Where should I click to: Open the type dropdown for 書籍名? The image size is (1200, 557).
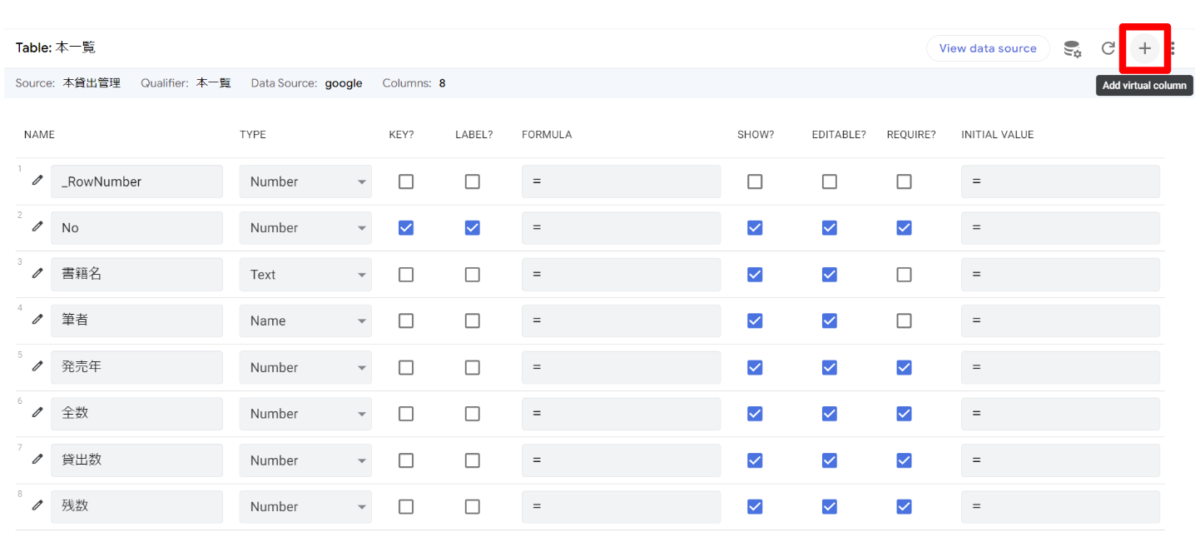coord(305,274)
